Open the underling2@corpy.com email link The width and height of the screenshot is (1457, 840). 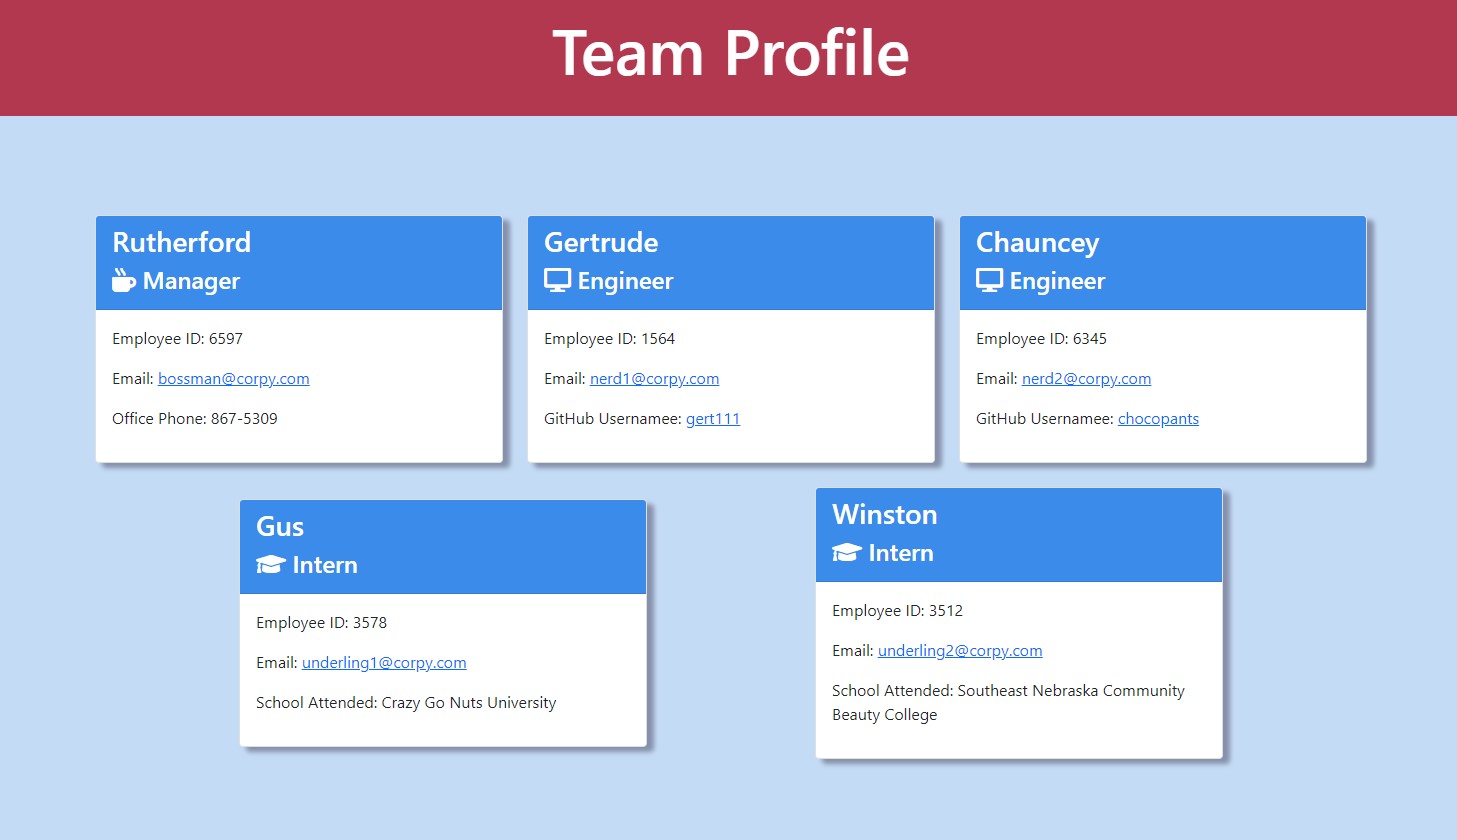click(x=960, y=650)
